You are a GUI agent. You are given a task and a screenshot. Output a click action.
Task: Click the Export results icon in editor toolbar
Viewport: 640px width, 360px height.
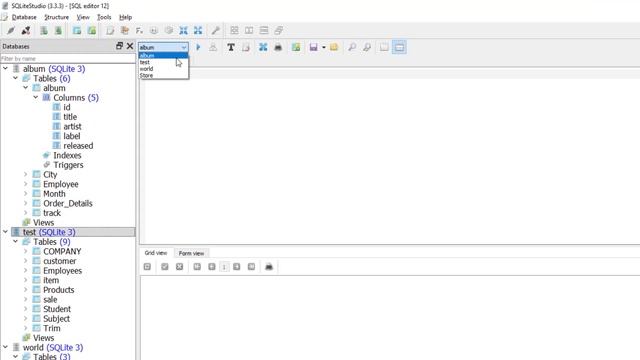(263, 47)
